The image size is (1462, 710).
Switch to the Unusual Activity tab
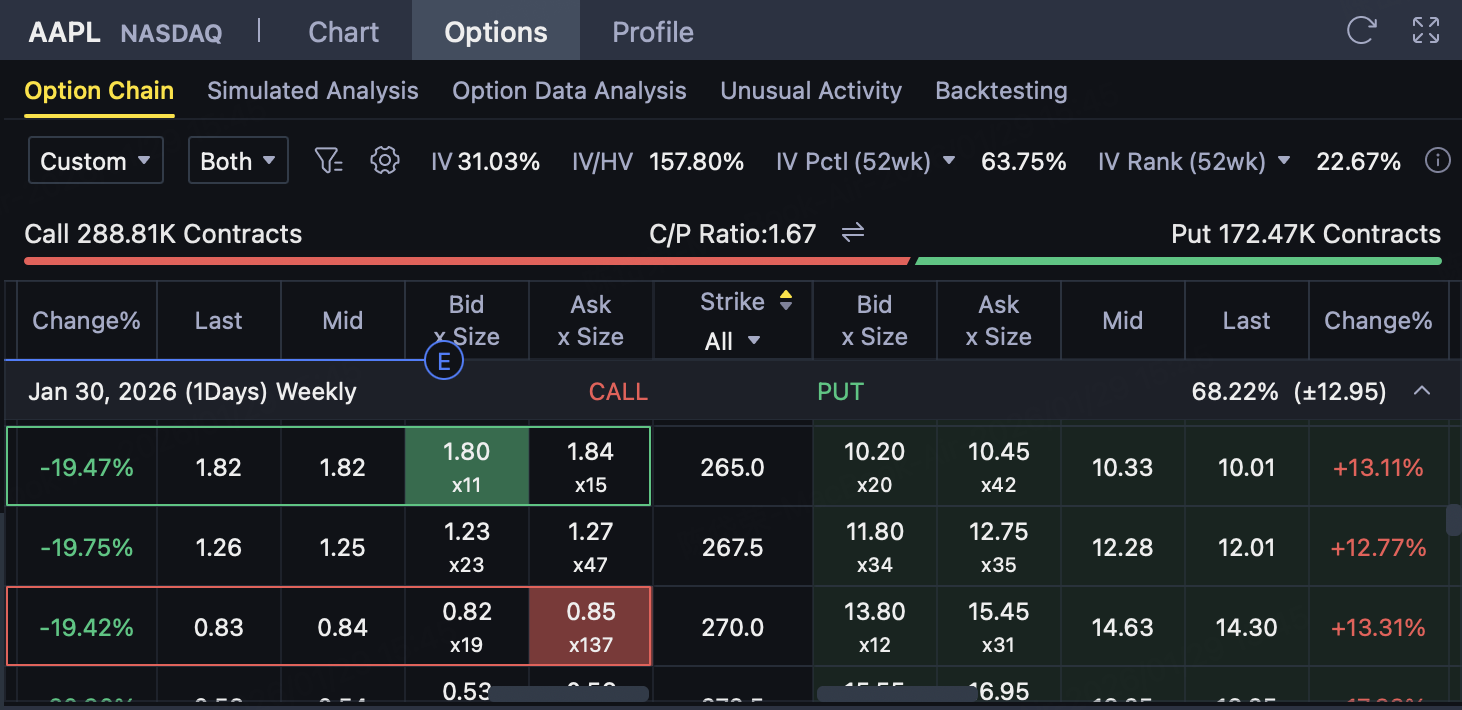[x=811, y=91]
